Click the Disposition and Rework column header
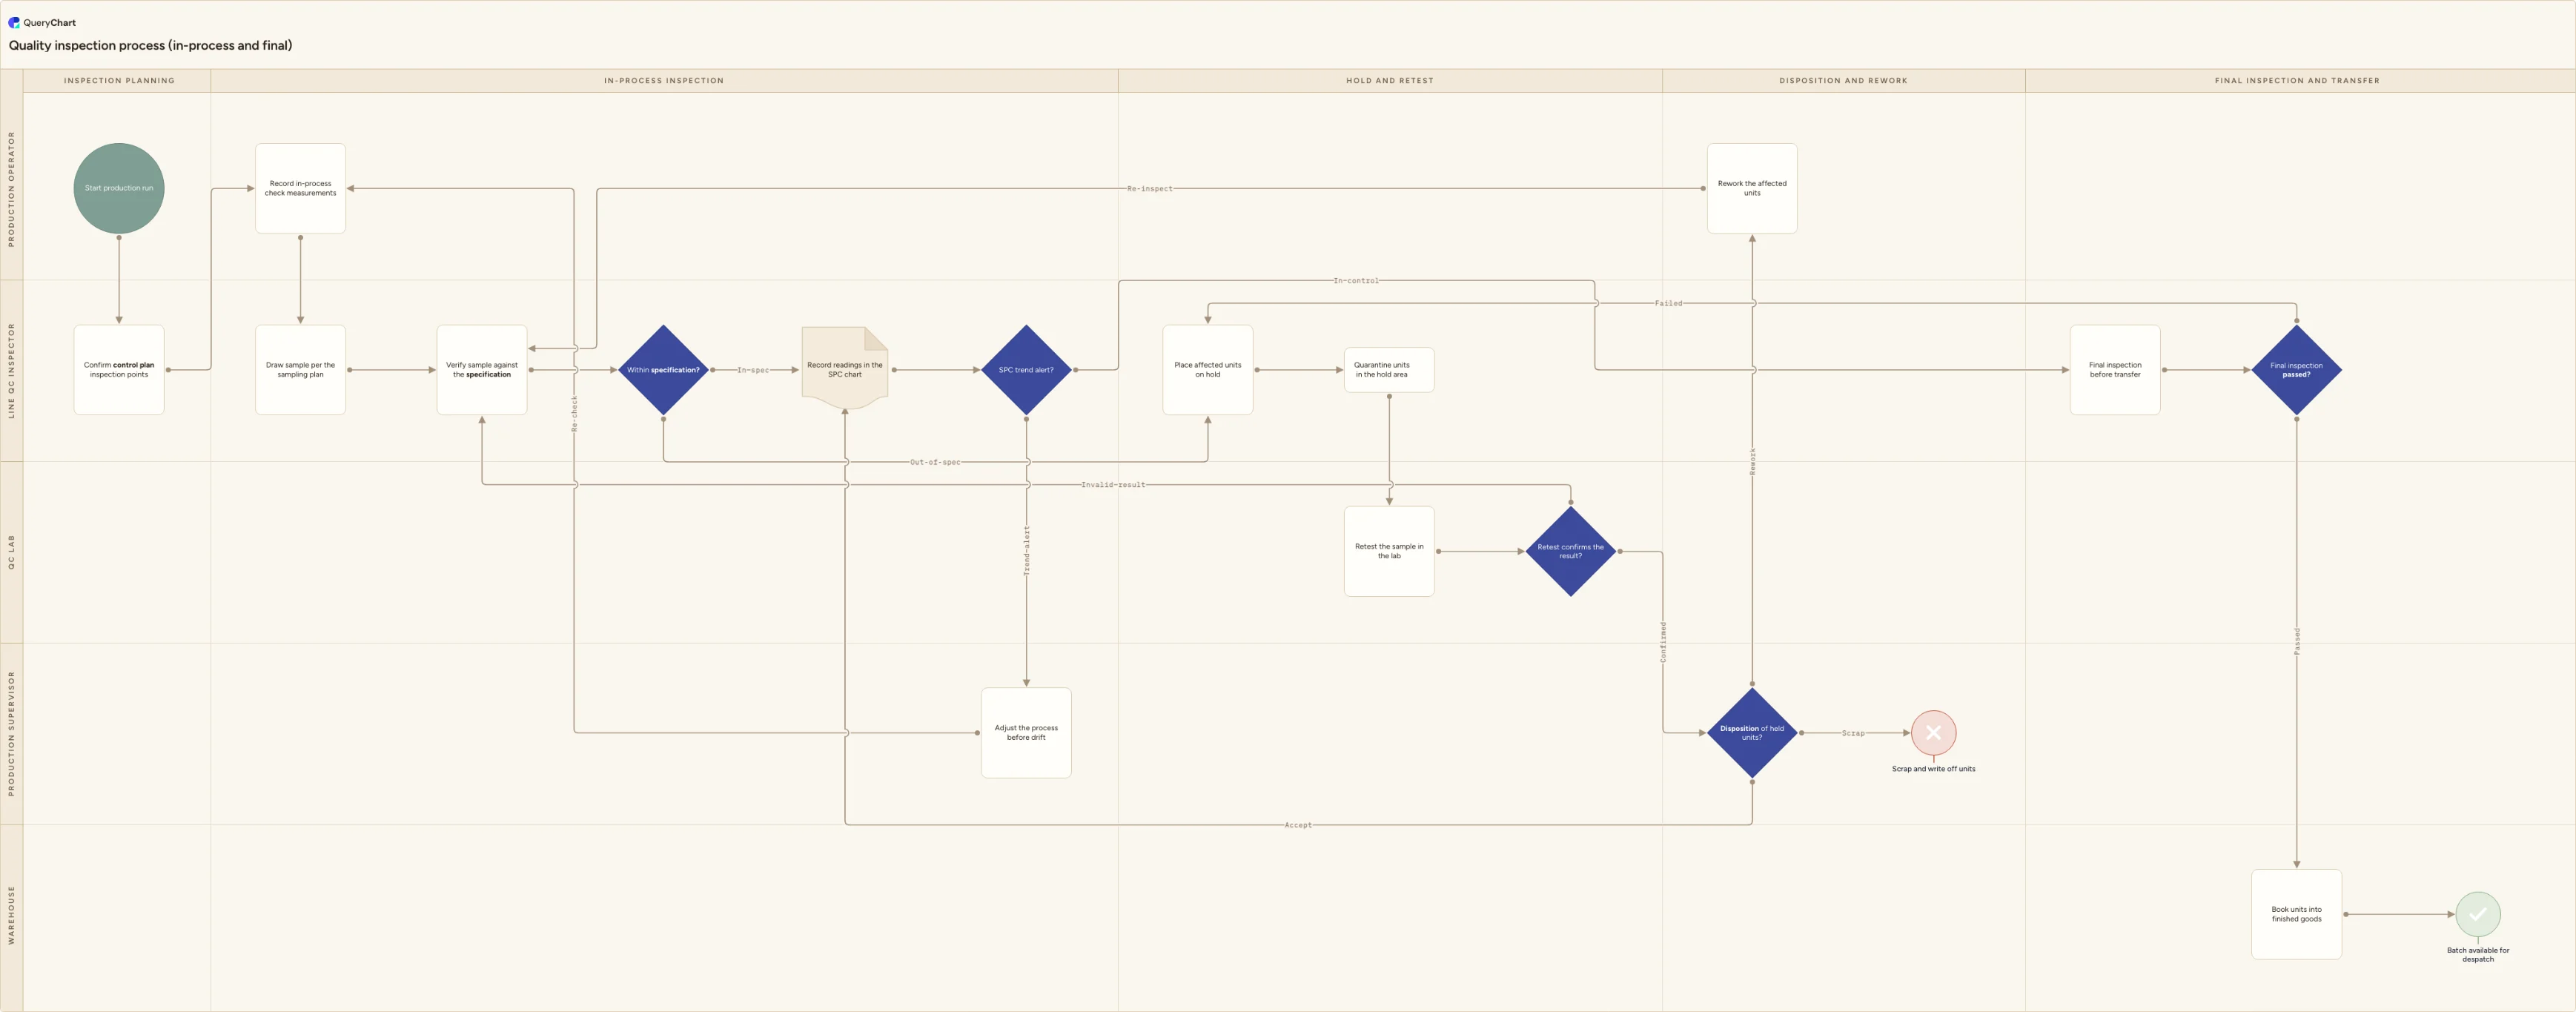Viewport: 2576px width, 1012px height. pos(1843,81)
